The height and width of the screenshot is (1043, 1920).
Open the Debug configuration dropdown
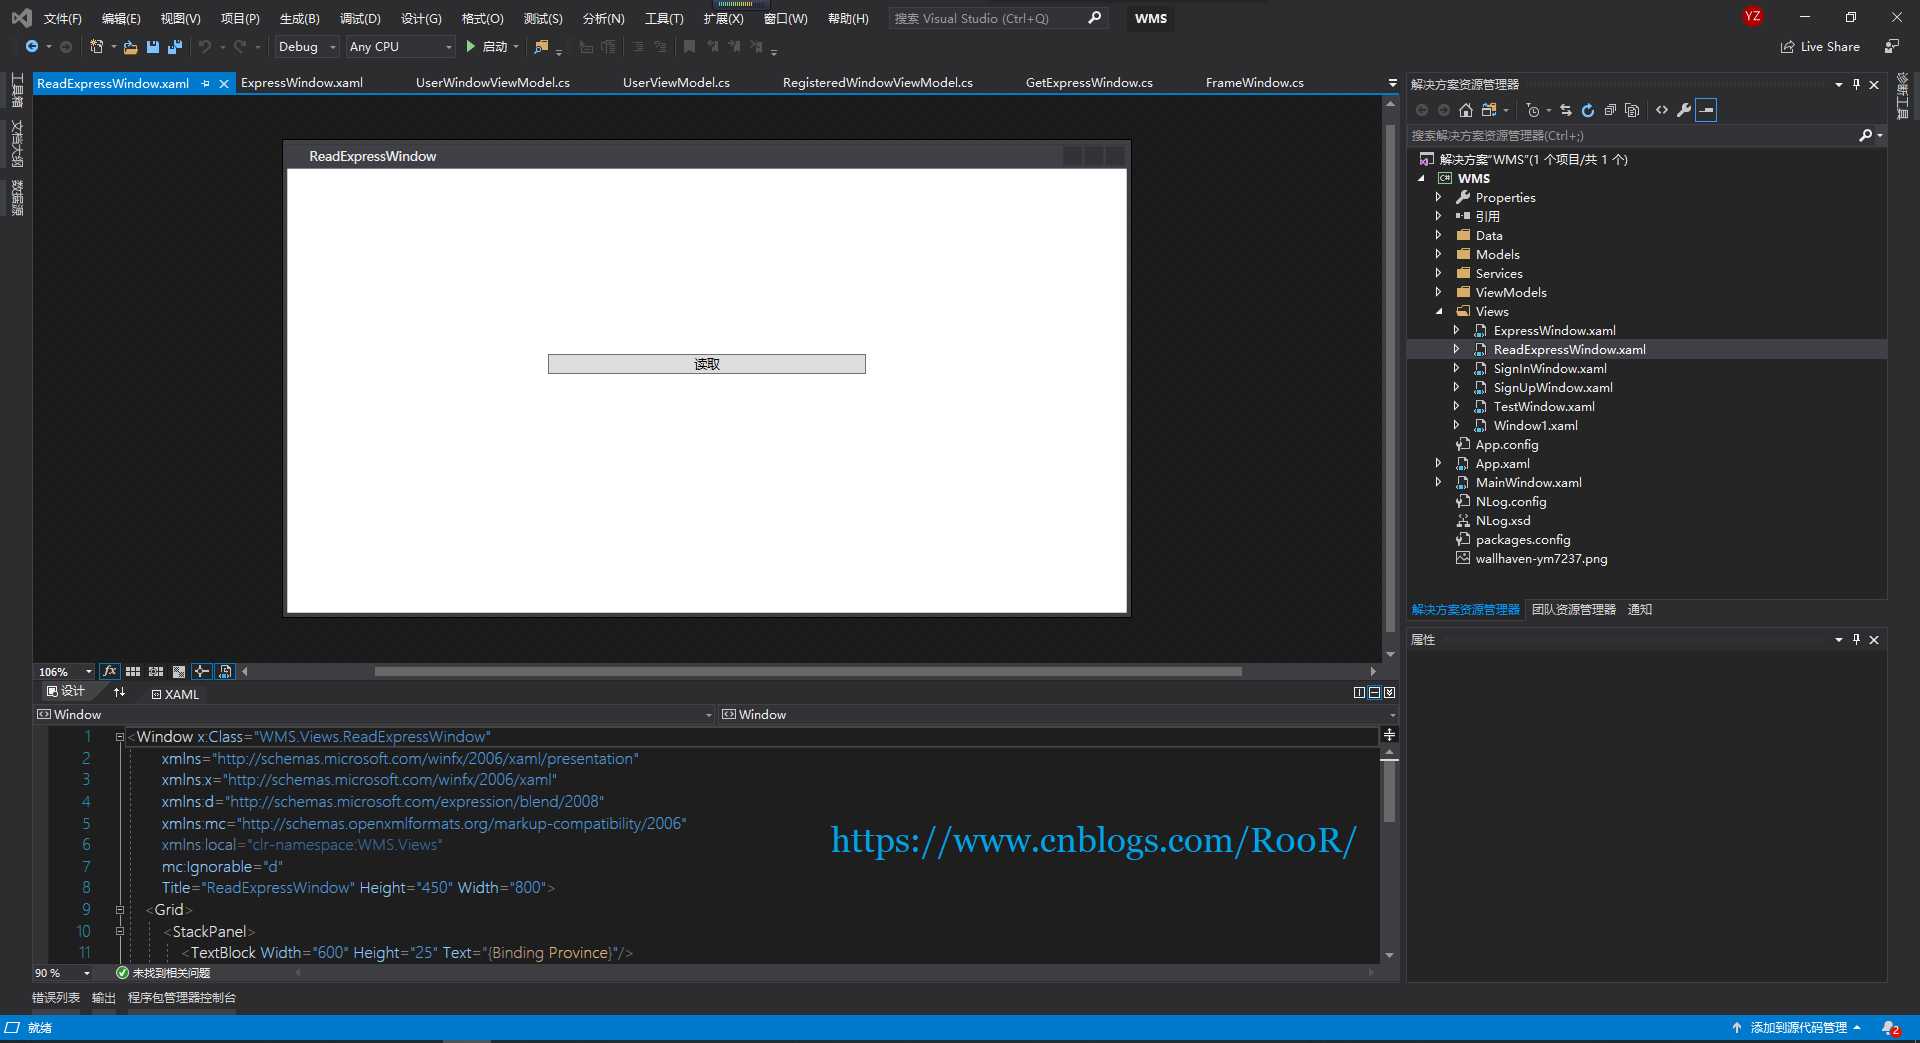306,47
